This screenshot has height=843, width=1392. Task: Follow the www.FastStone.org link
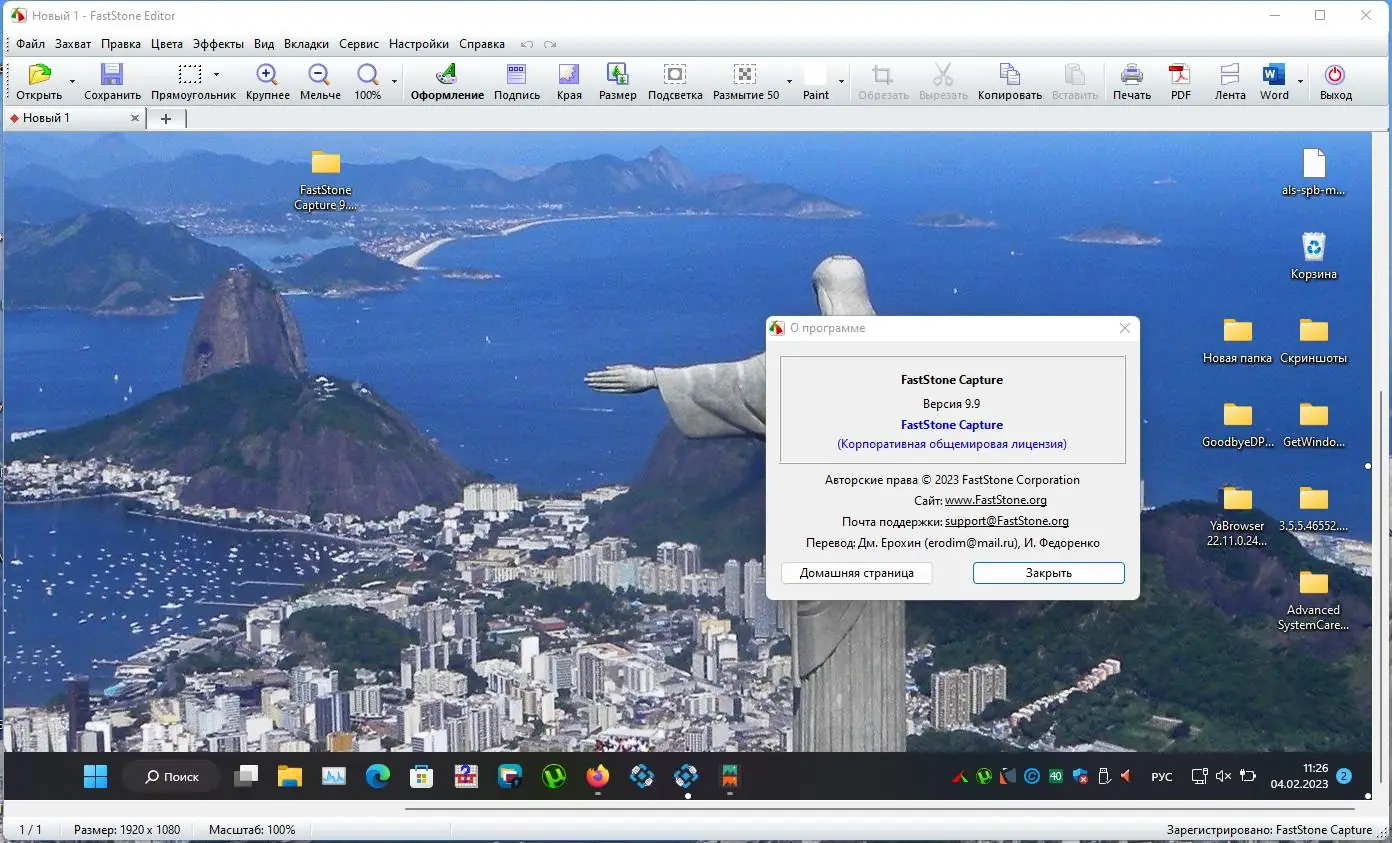996,500
